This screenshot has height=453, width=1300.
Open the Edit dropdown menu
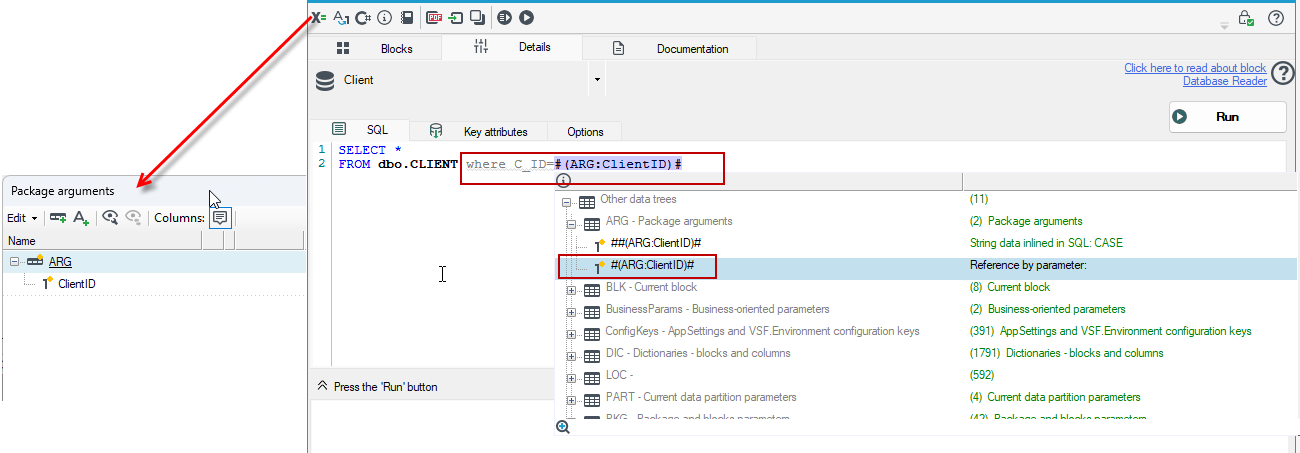pyautogui.click(x=22, y=217)
